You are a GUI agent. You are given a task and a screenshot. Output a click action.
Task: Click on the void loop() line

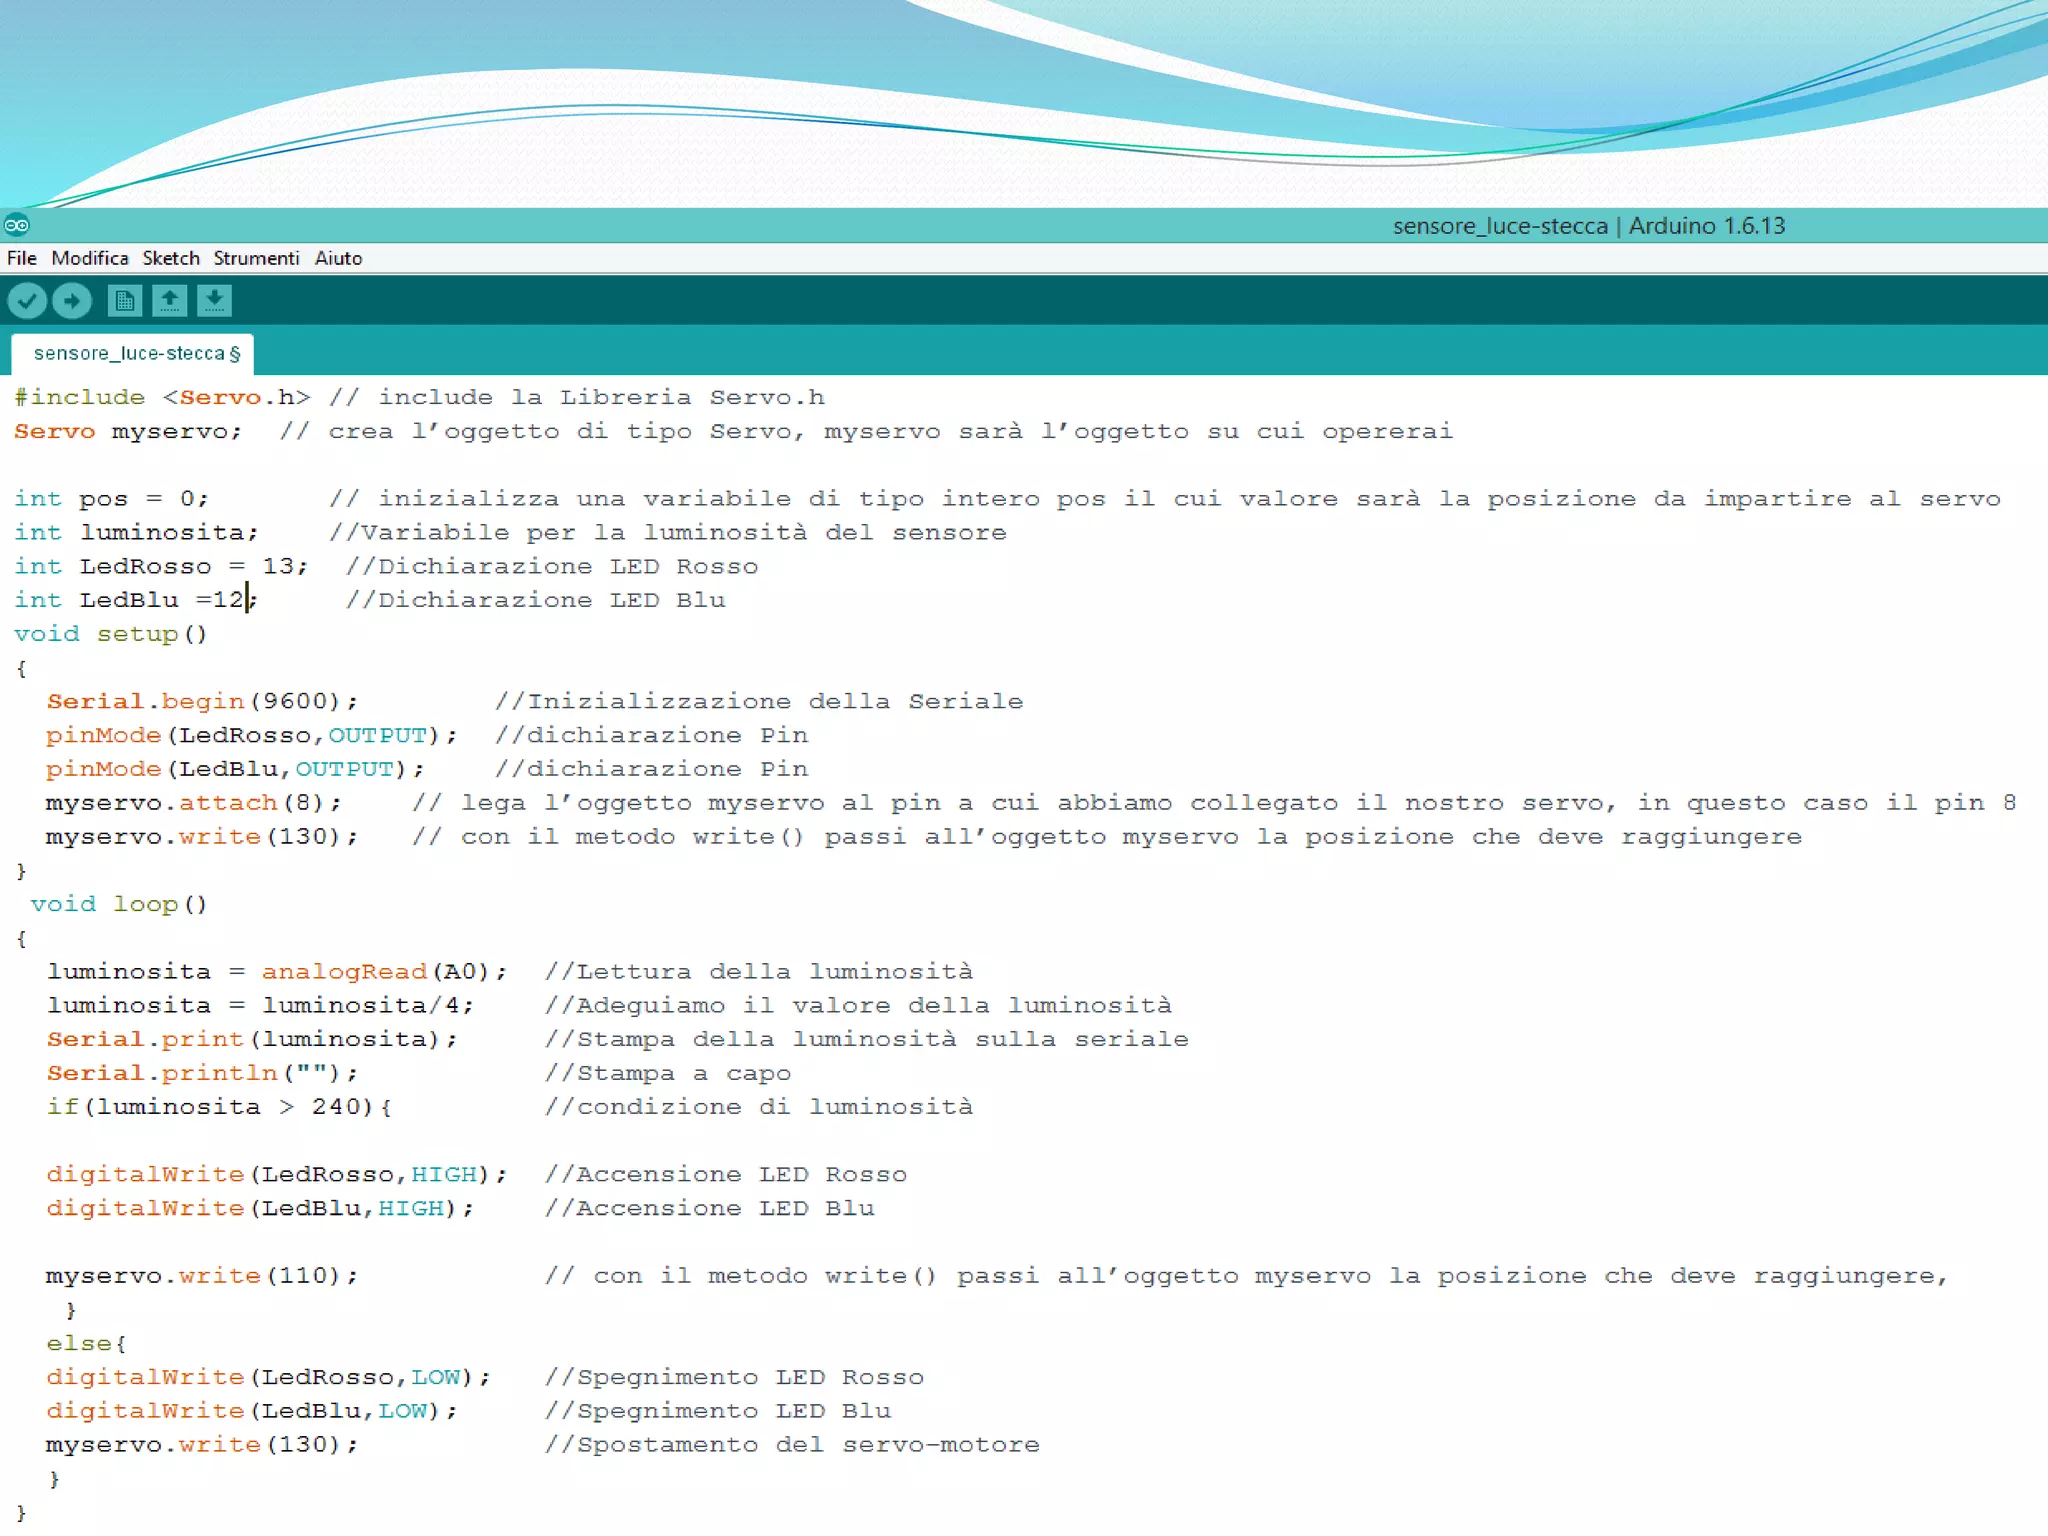pyautogui.click(x=119, y=904)
